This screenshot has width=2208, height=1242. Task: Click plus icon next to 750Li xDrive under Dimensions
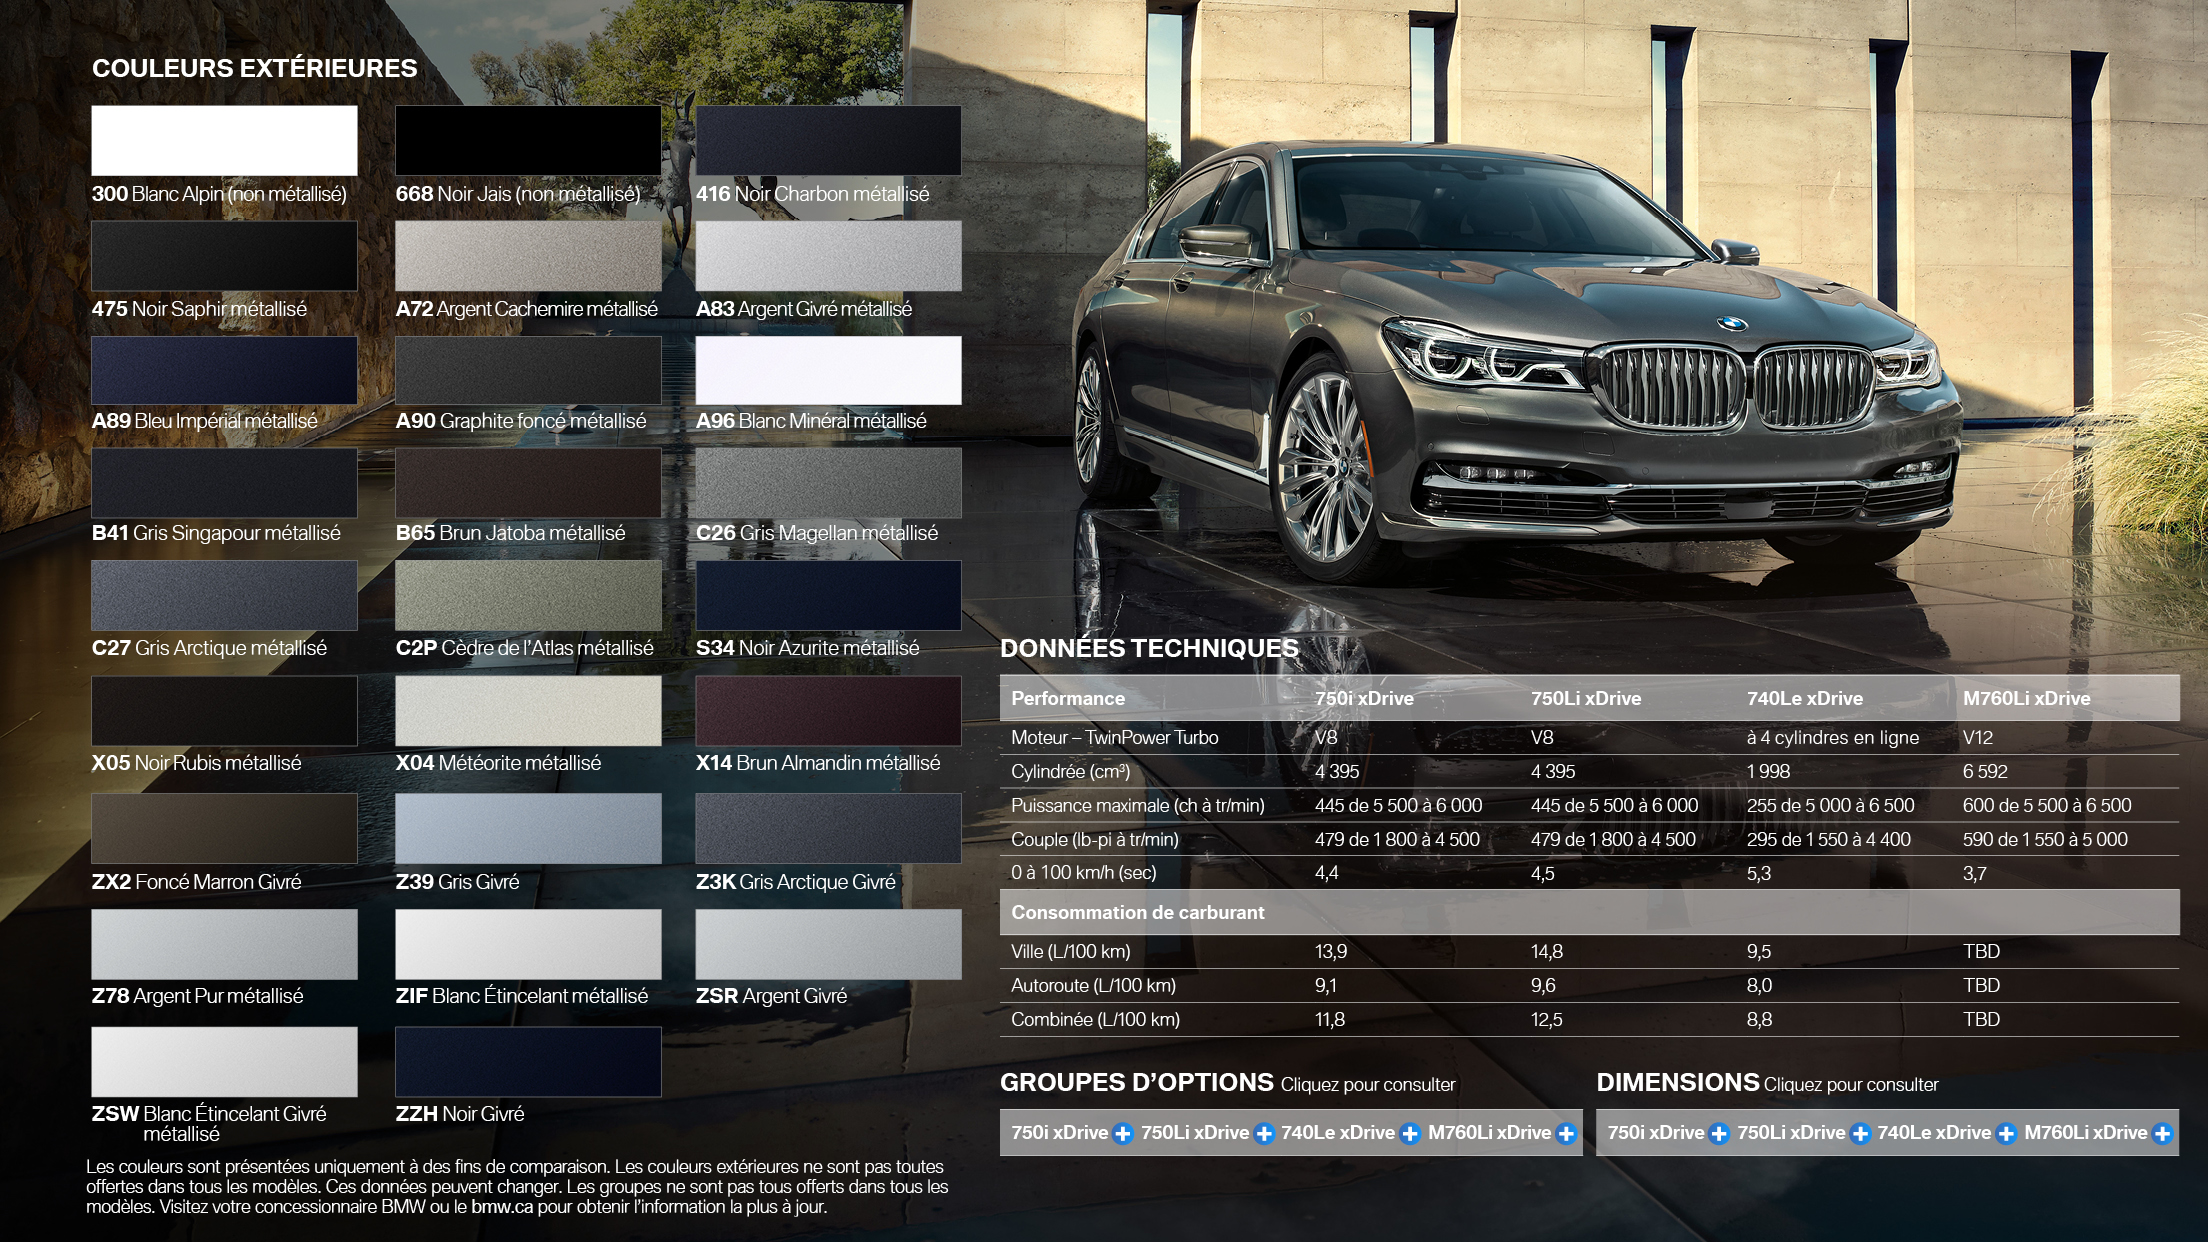(1860, 1133)
